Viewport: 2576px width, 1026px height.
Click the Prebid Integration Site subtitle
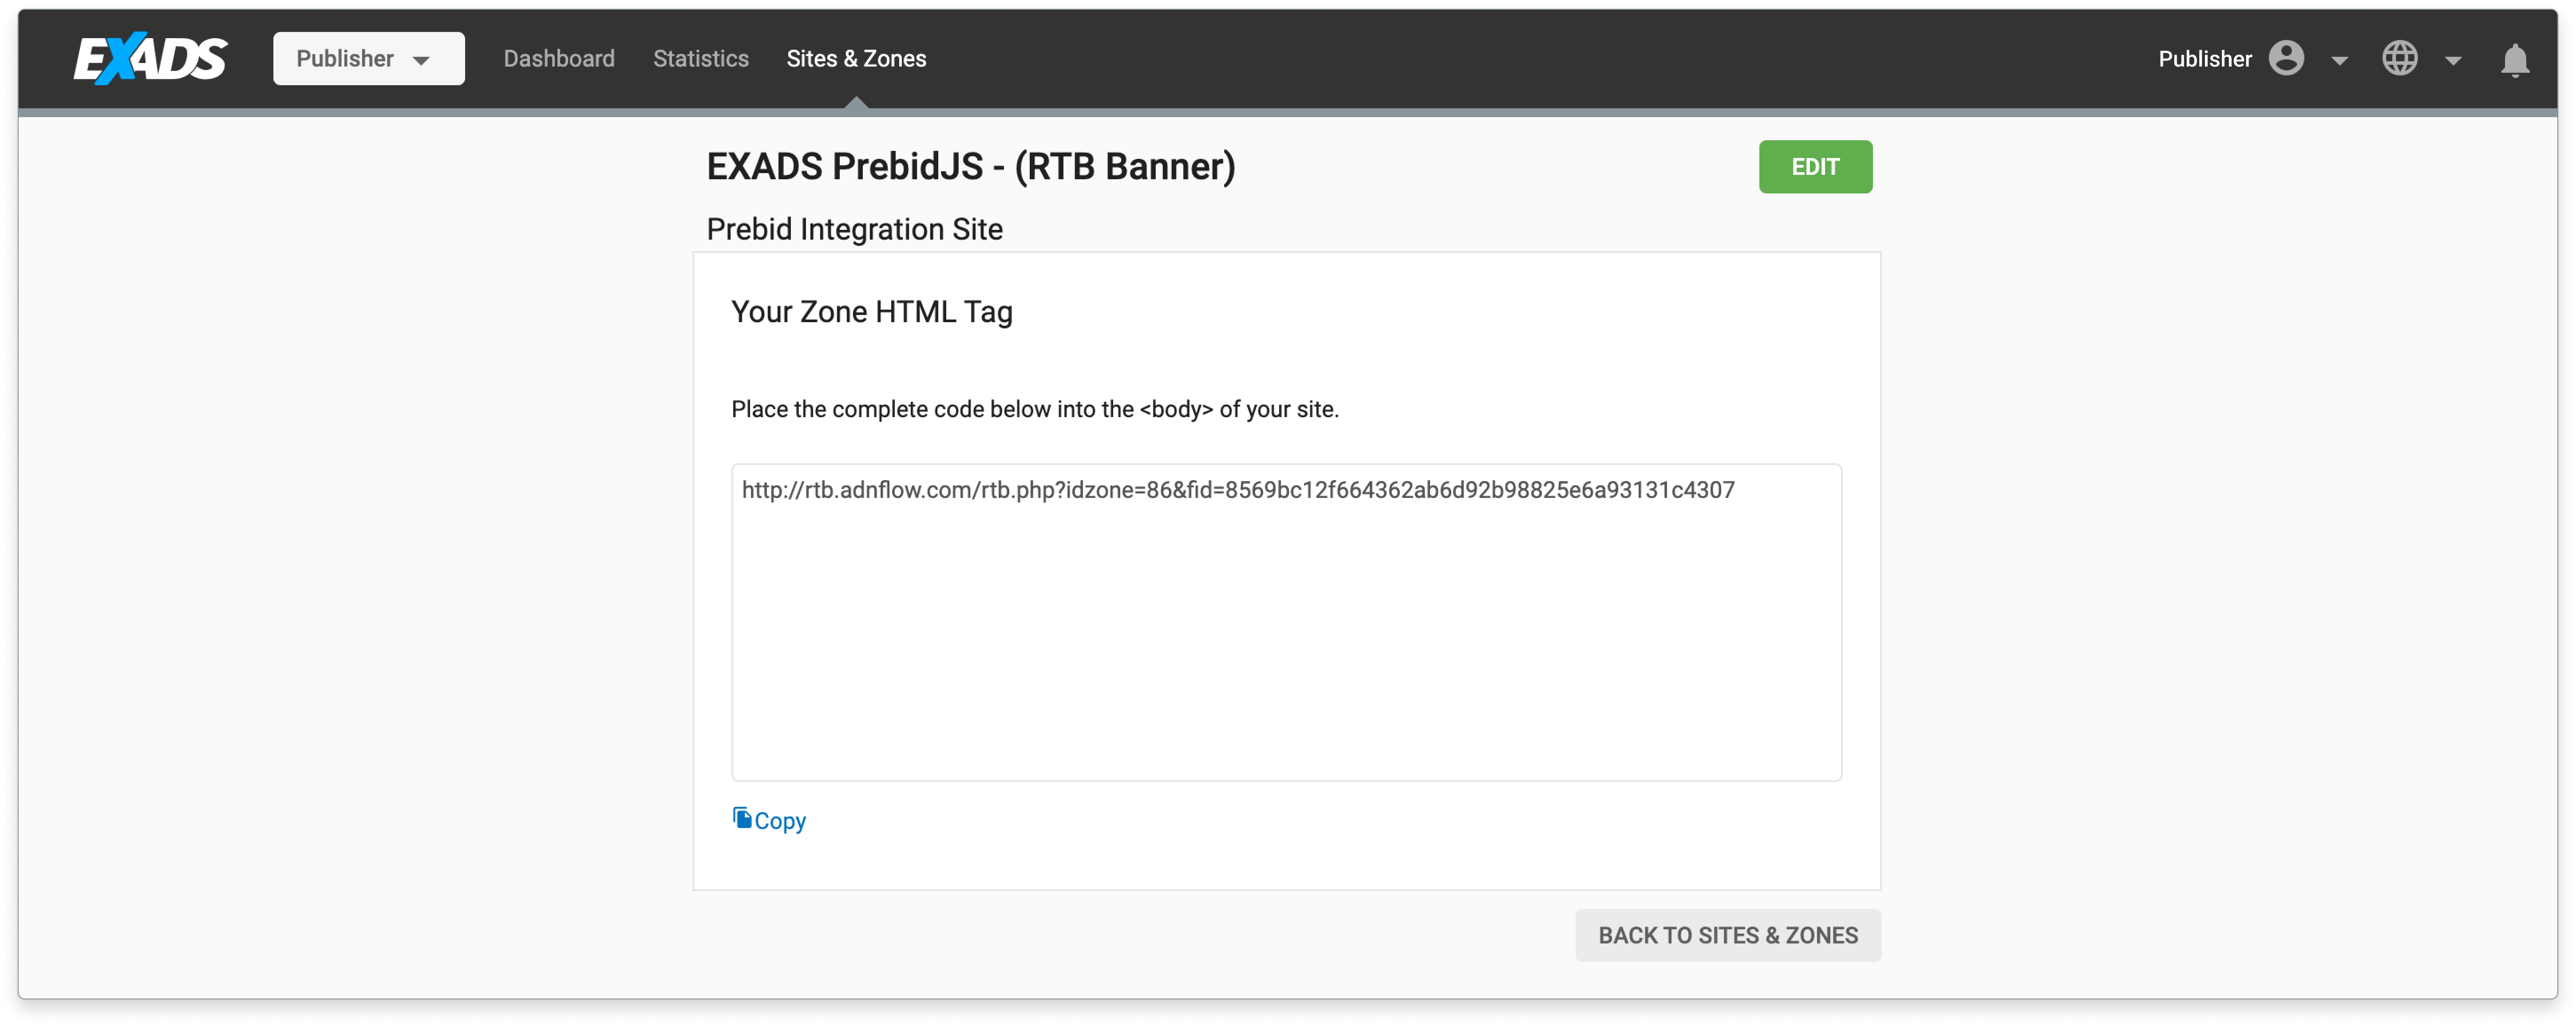tap(854, 229)
